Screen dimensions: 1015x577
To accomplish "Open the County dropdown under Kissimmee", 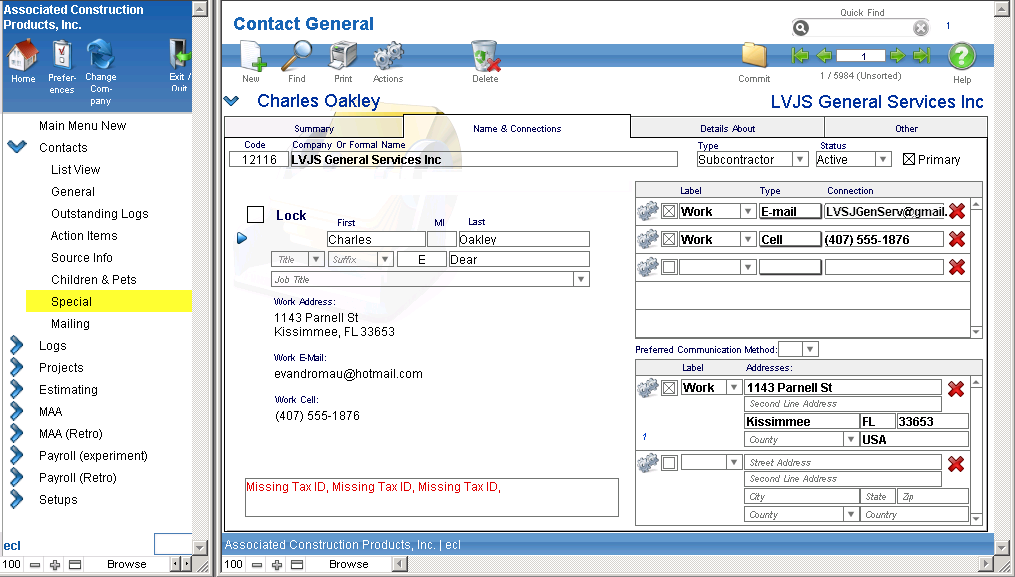I will coord(851,439).
